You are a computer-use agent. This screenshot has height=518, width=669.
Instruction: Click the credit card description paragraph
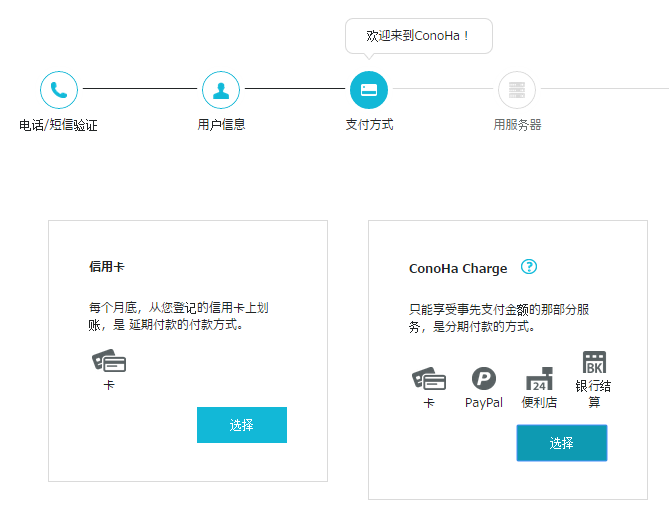(178, 316)
